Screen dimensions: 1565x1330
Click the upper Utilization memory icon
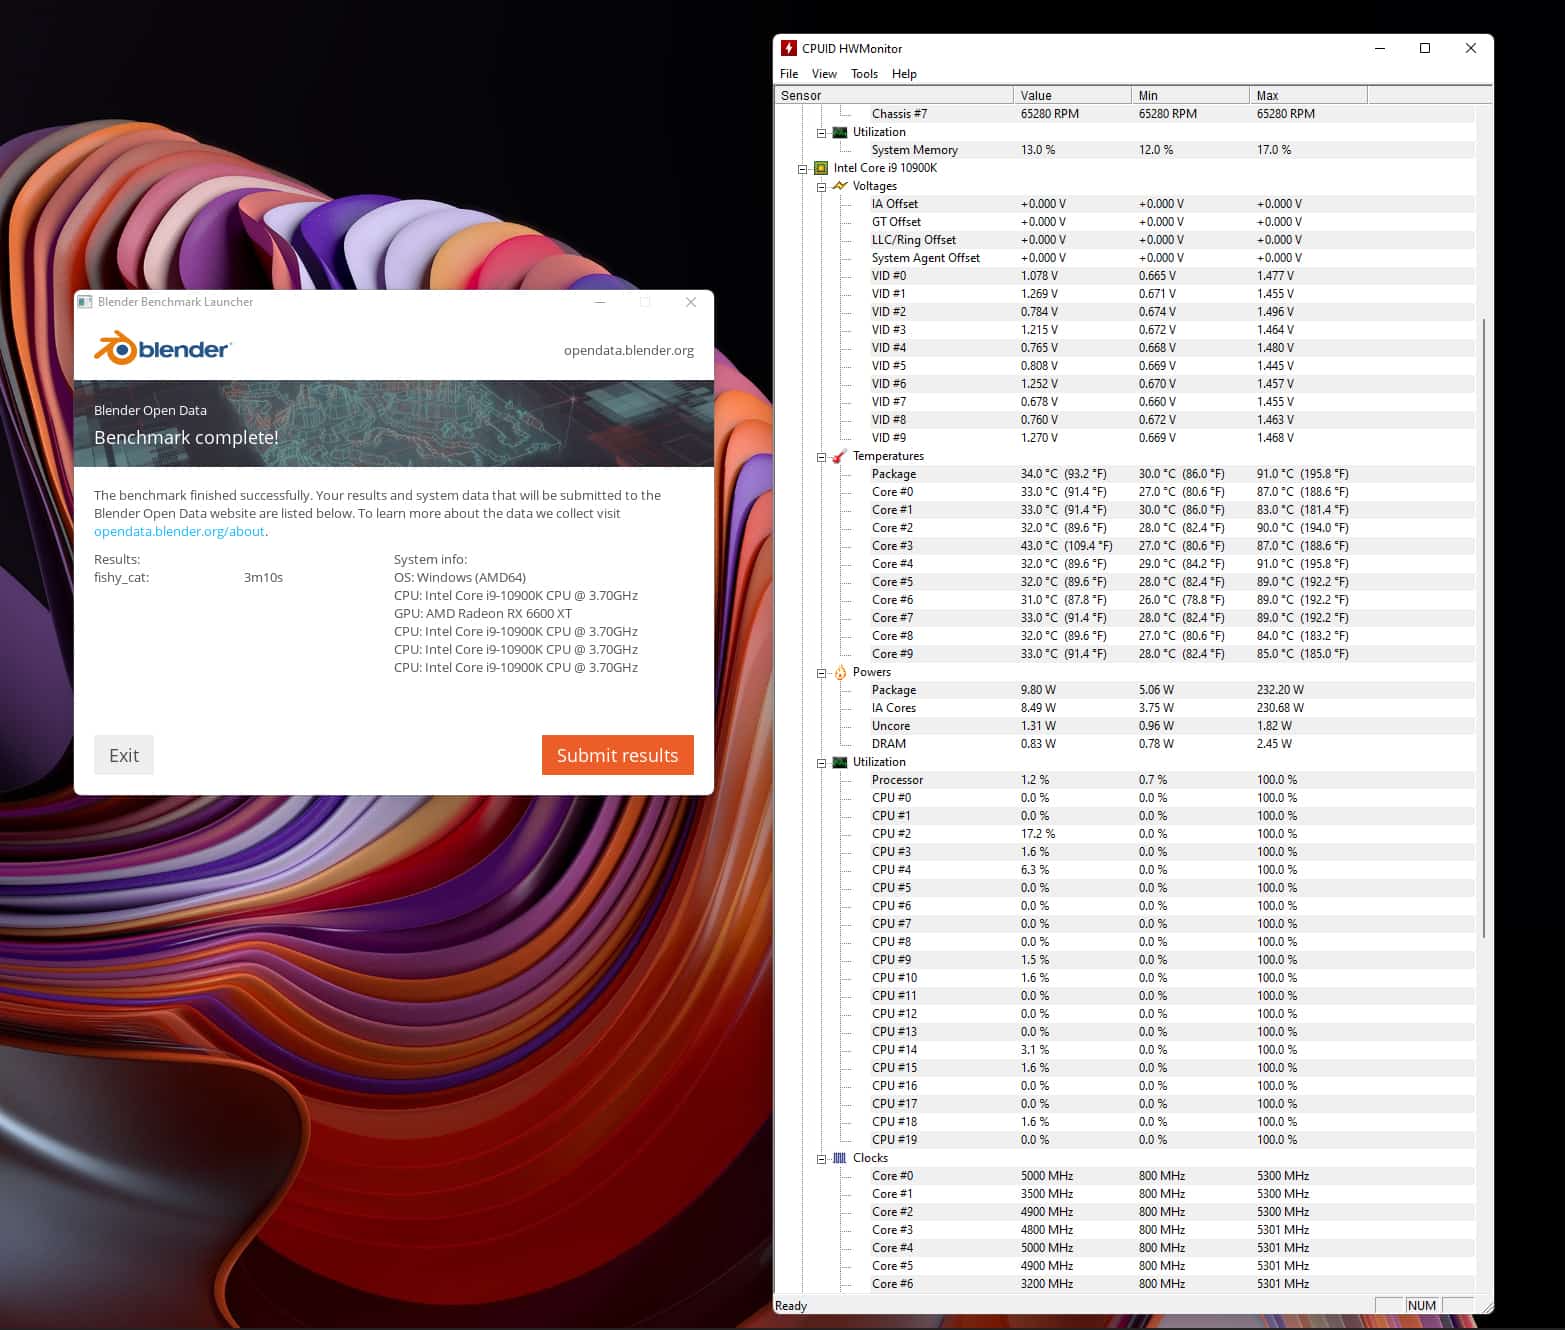tap(840, 132)
